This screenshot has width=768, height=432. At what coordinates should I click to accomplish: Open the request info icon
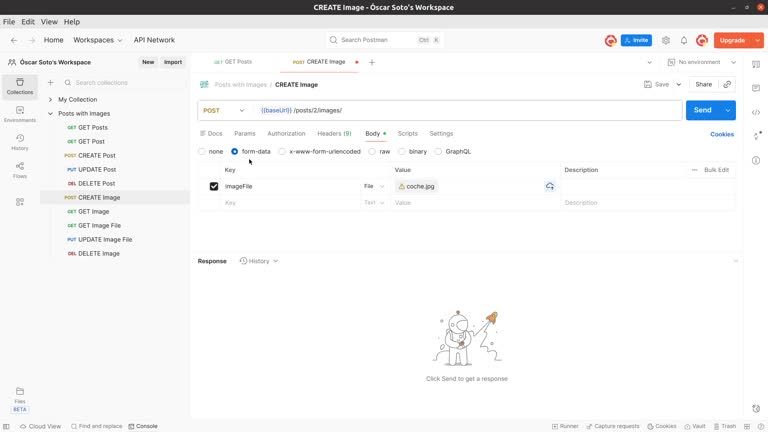(x=756, y=160)
